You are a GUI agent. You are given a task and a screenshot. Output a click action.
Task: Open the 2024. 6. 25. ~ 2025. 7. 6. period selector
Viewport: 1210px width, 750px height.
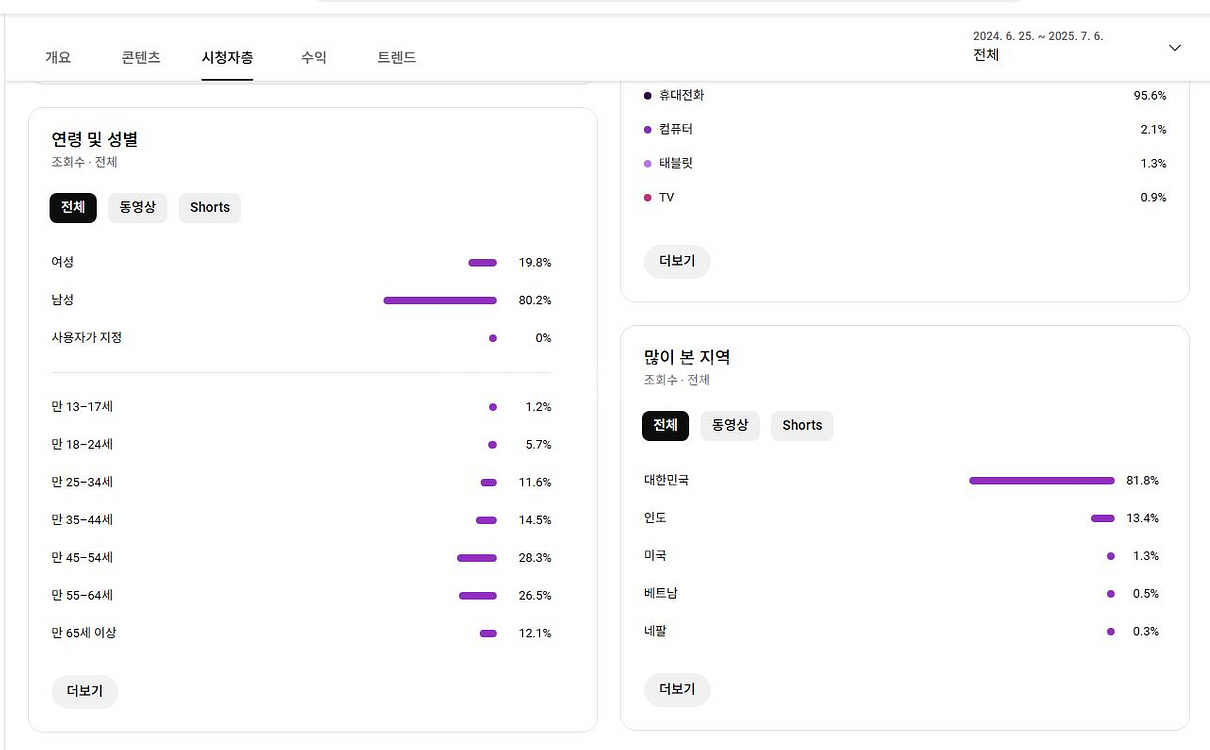coord(1040,46)
